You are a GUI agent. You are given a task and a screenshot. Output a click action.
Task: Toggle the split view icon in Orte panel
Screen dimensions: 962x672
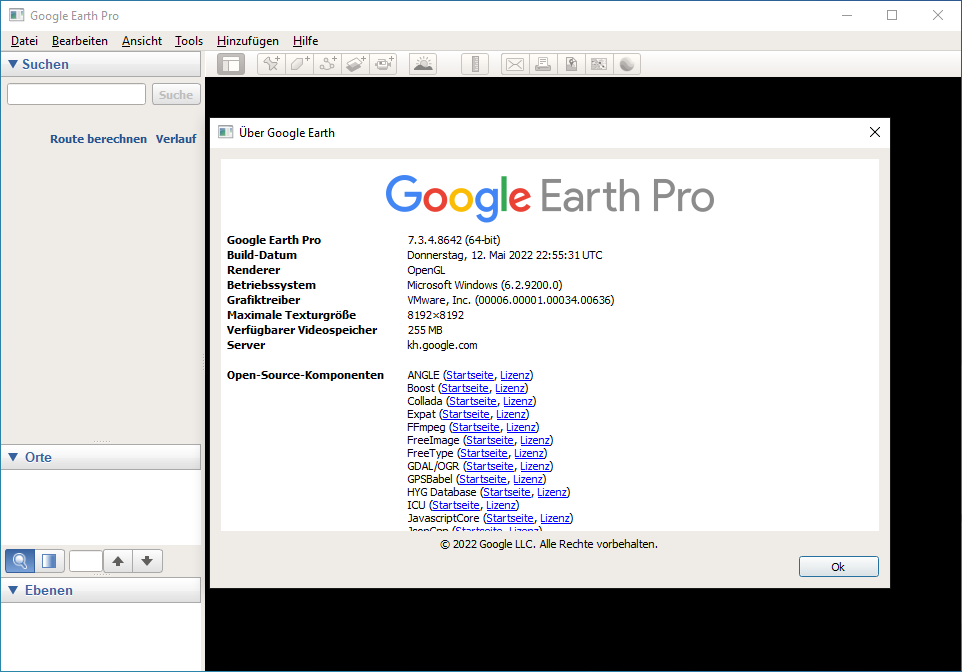tap(49, 561)
